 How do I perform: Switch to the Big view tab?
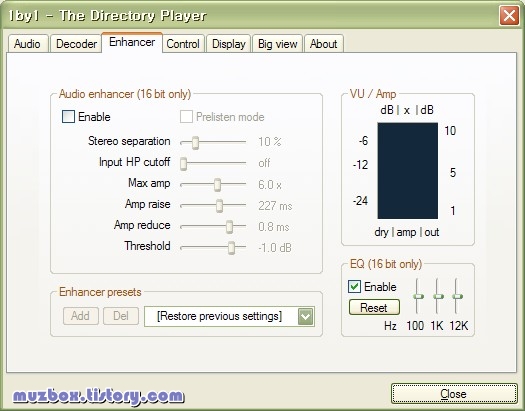tap(278, 44)
